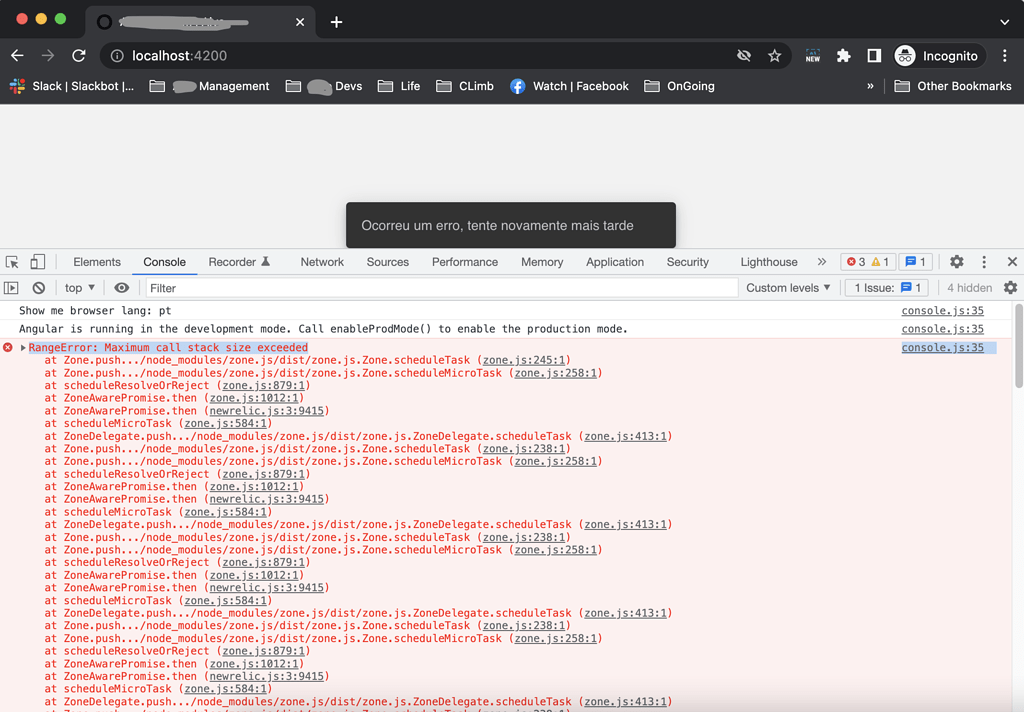Viewport: 1024px width, 712px height.
Task: Click the console Filter input field
Action: tap(300, 287)
